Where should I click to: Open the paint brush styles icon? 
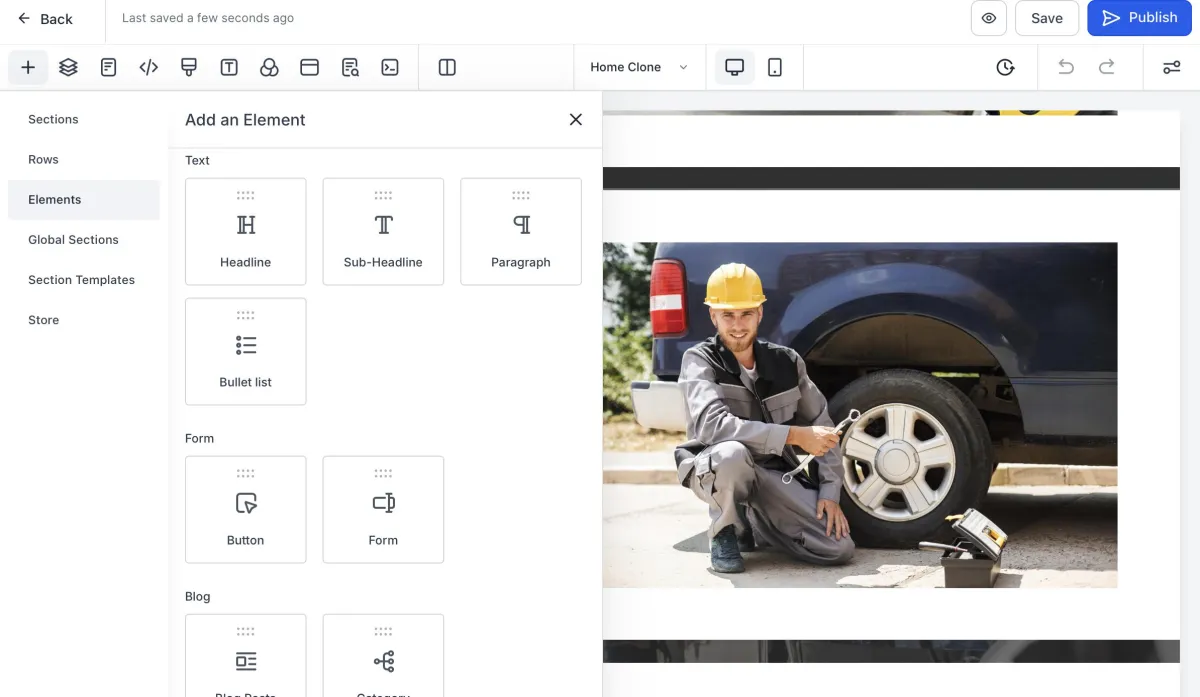point(189,67)
